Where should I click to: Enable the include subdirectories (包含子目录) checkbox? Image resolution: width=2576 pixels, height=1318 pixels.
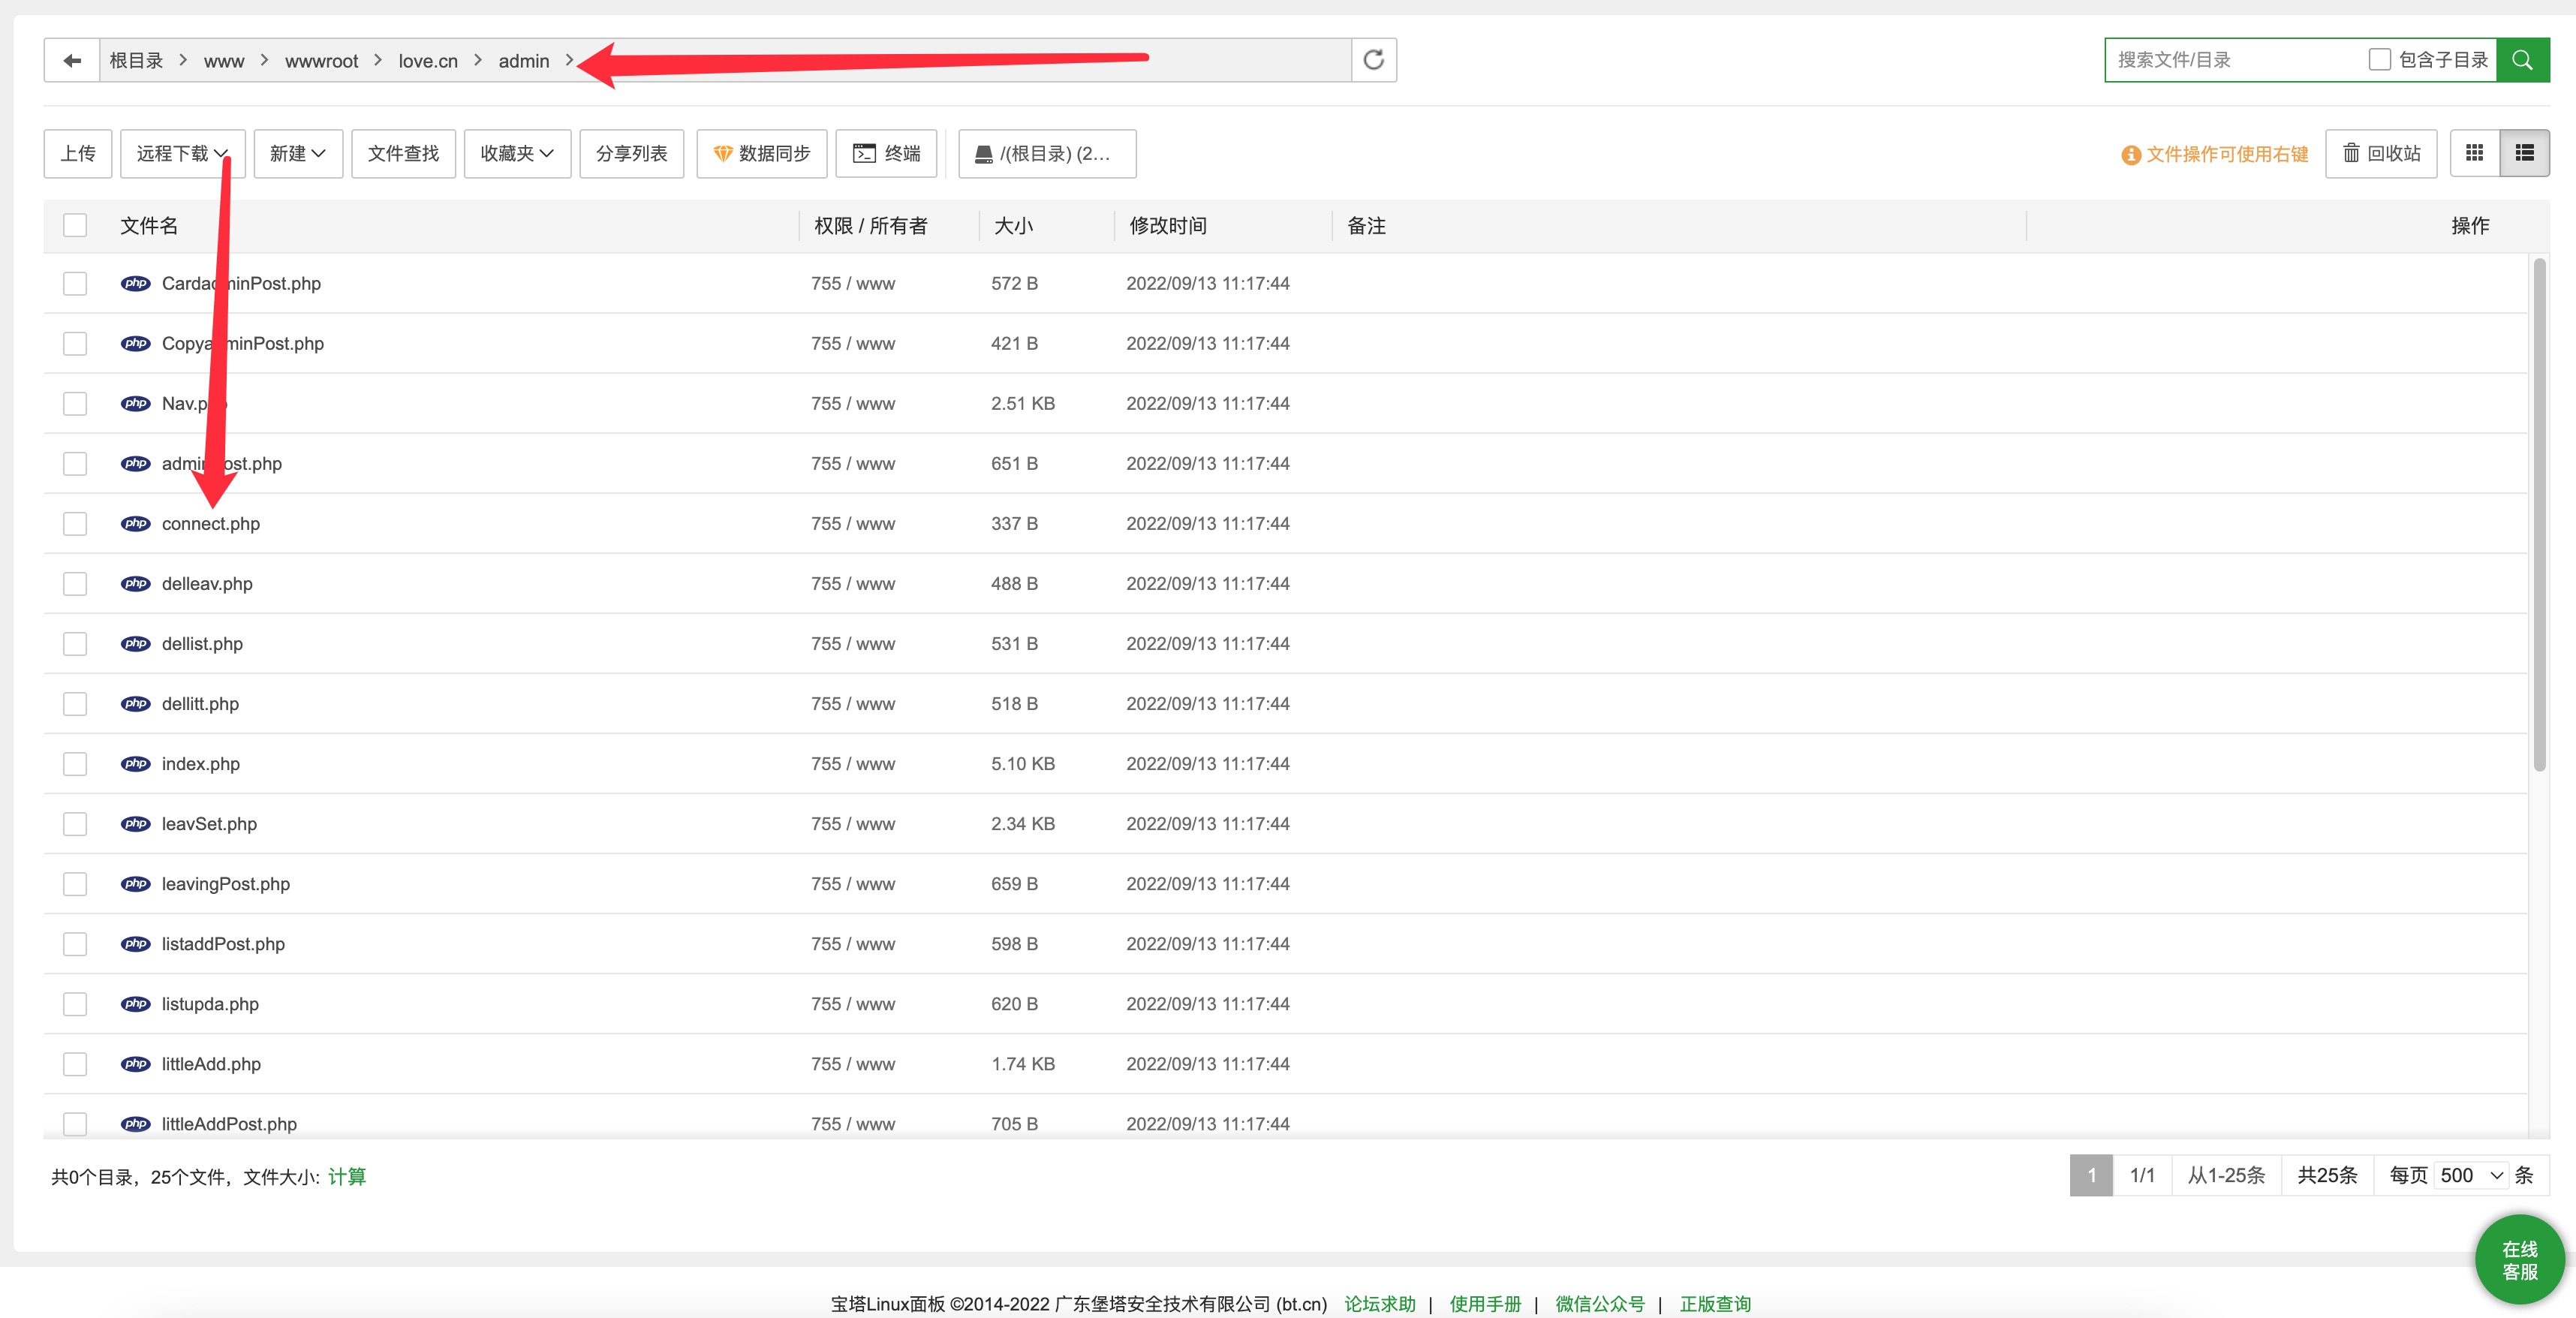tap(2379, 60)
